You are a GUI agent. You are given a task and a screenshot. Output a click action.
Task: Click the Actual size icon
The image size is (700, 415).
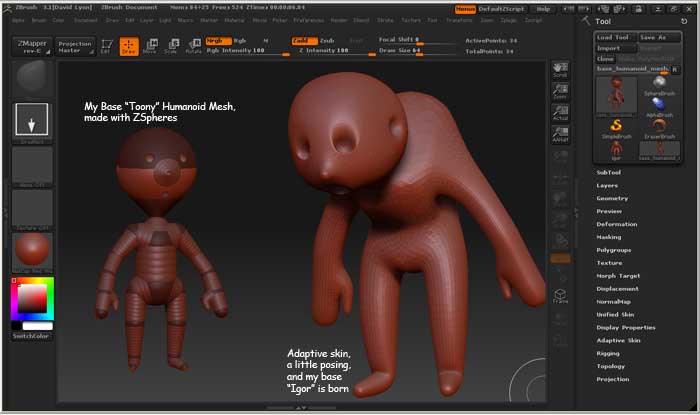click(560, 113)
